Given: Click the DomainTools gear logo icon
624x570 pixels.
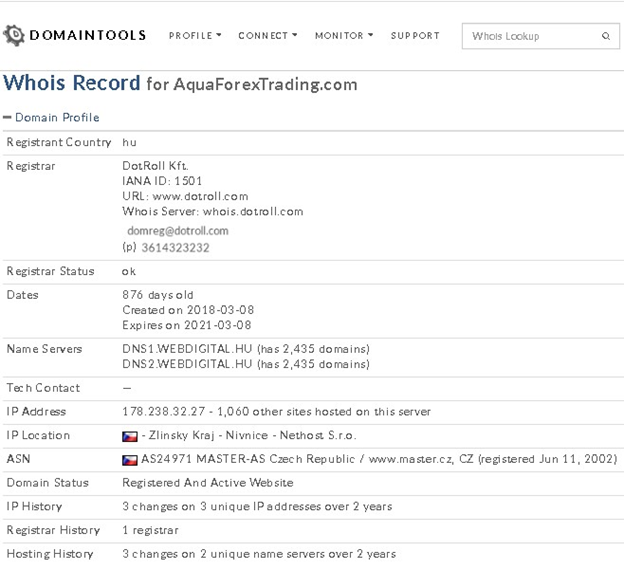Looking at the screenshot, I should point(14,35).
